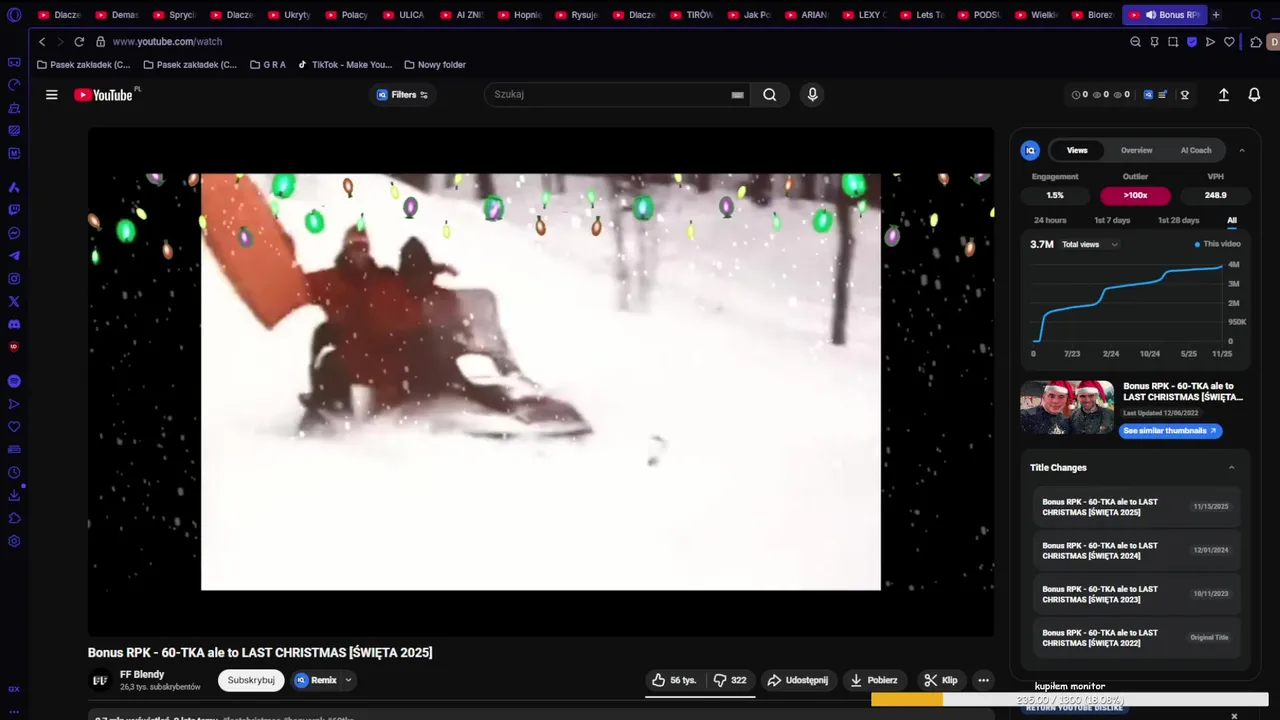
Task: Click the video player frame
Action: point(541,382)
